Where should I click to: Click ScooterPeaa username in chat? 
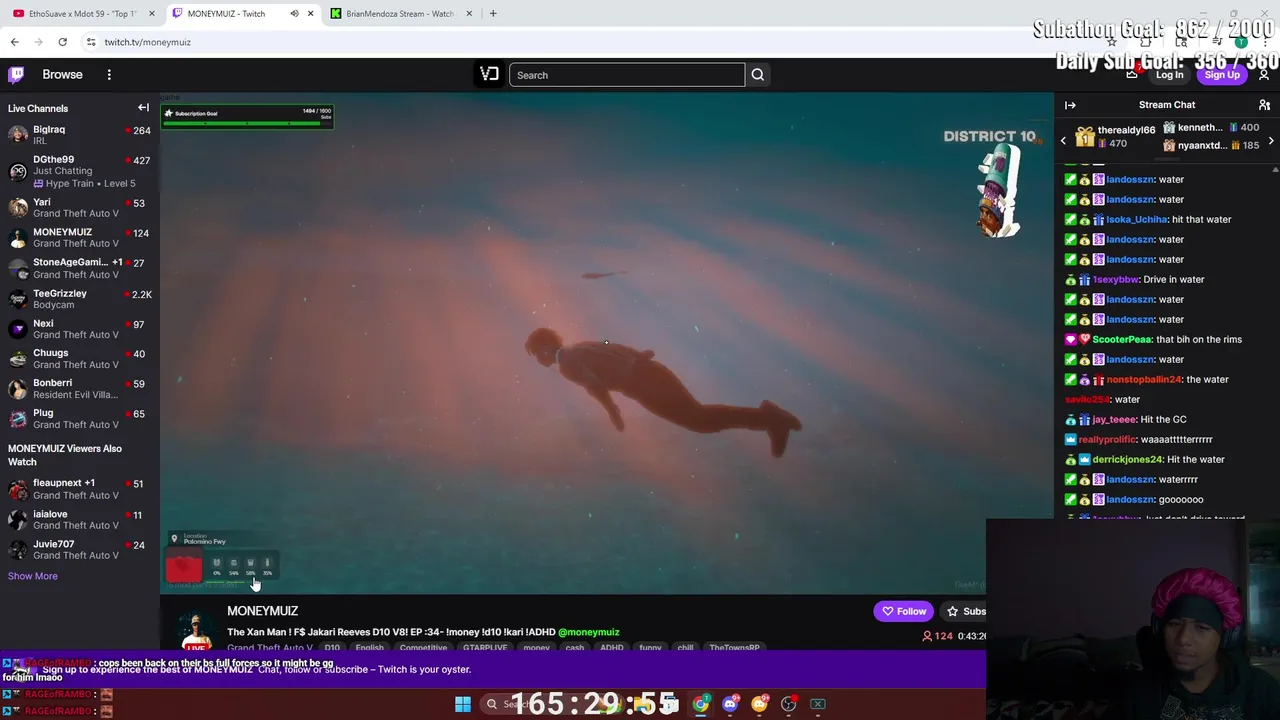pos(1122,339)
